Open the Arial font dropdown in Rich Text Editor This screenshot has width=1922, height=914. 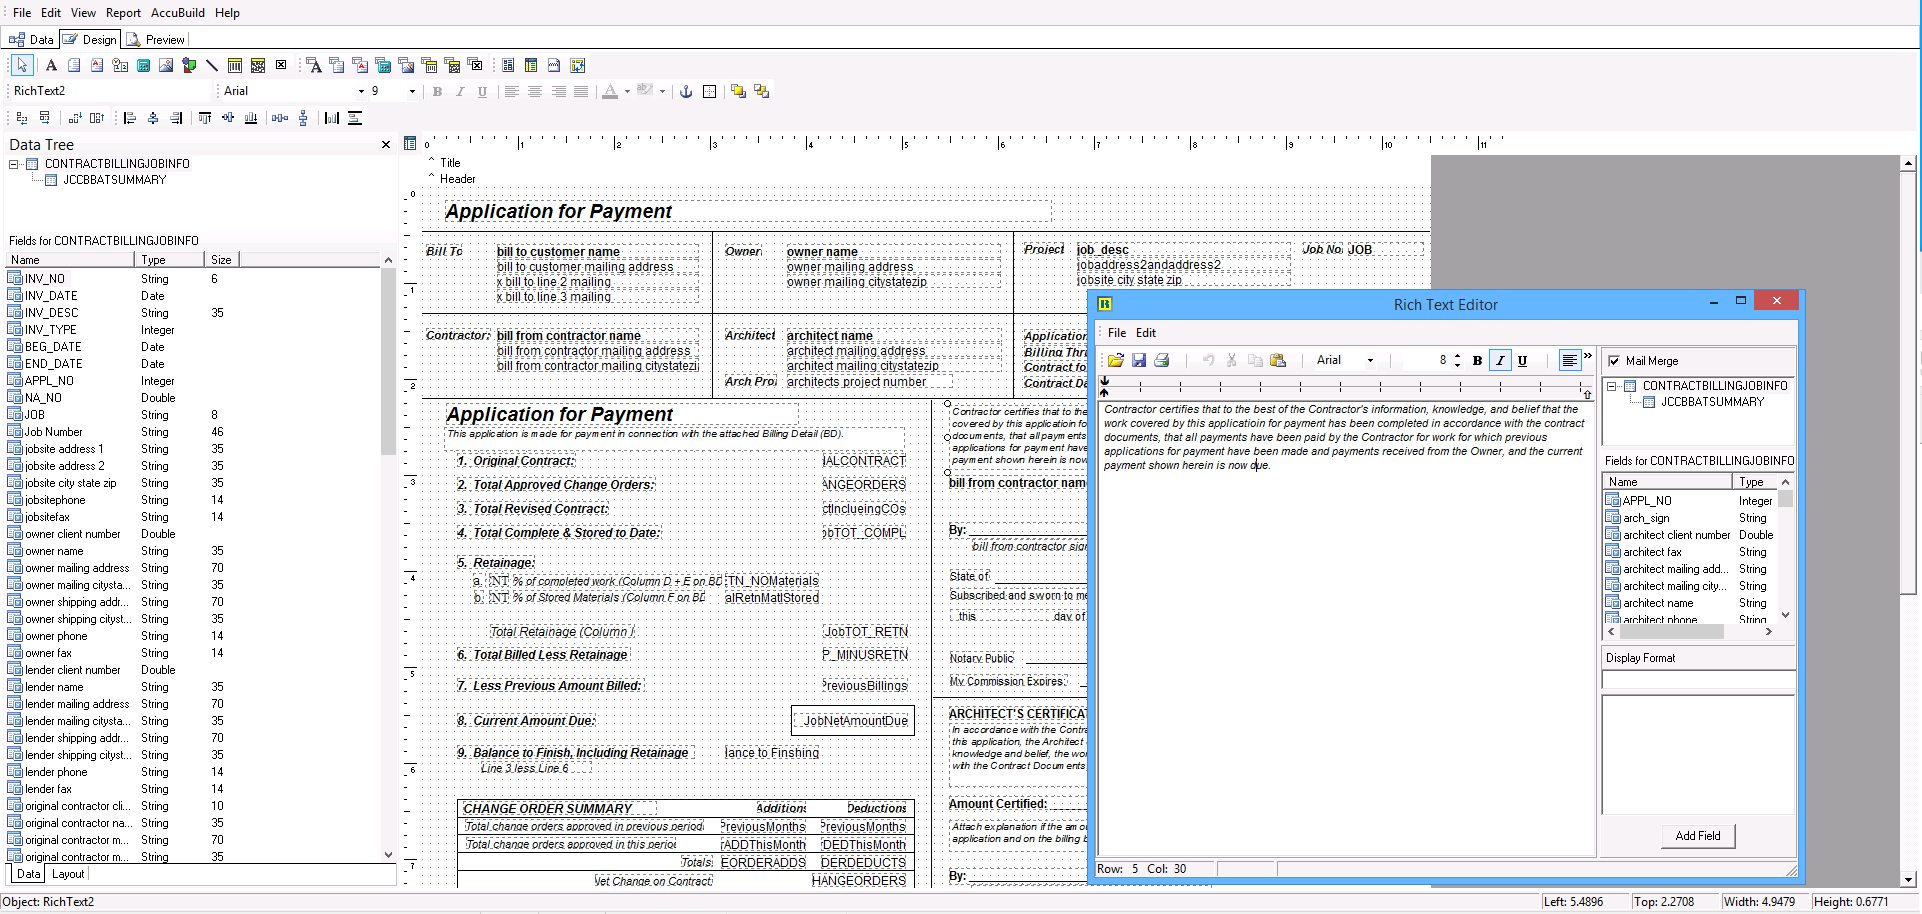(x=1371, y=360)
